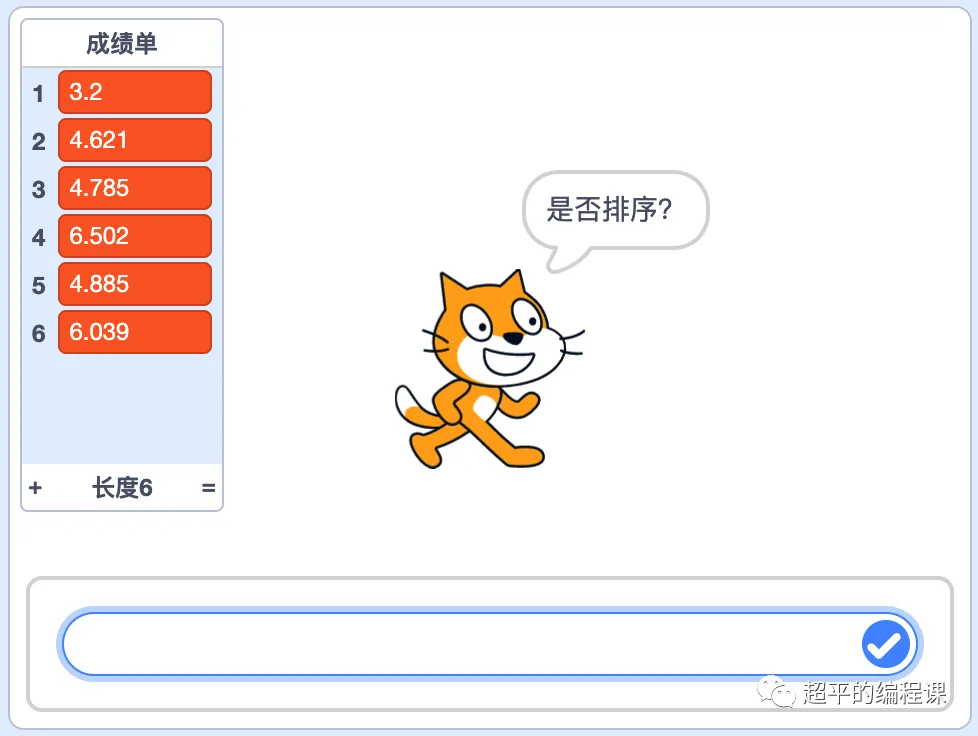Image resolution: width=978 pixels, height=736 pixels.
Task: Click the 成绩单 list title
Action: click(122, 44)
